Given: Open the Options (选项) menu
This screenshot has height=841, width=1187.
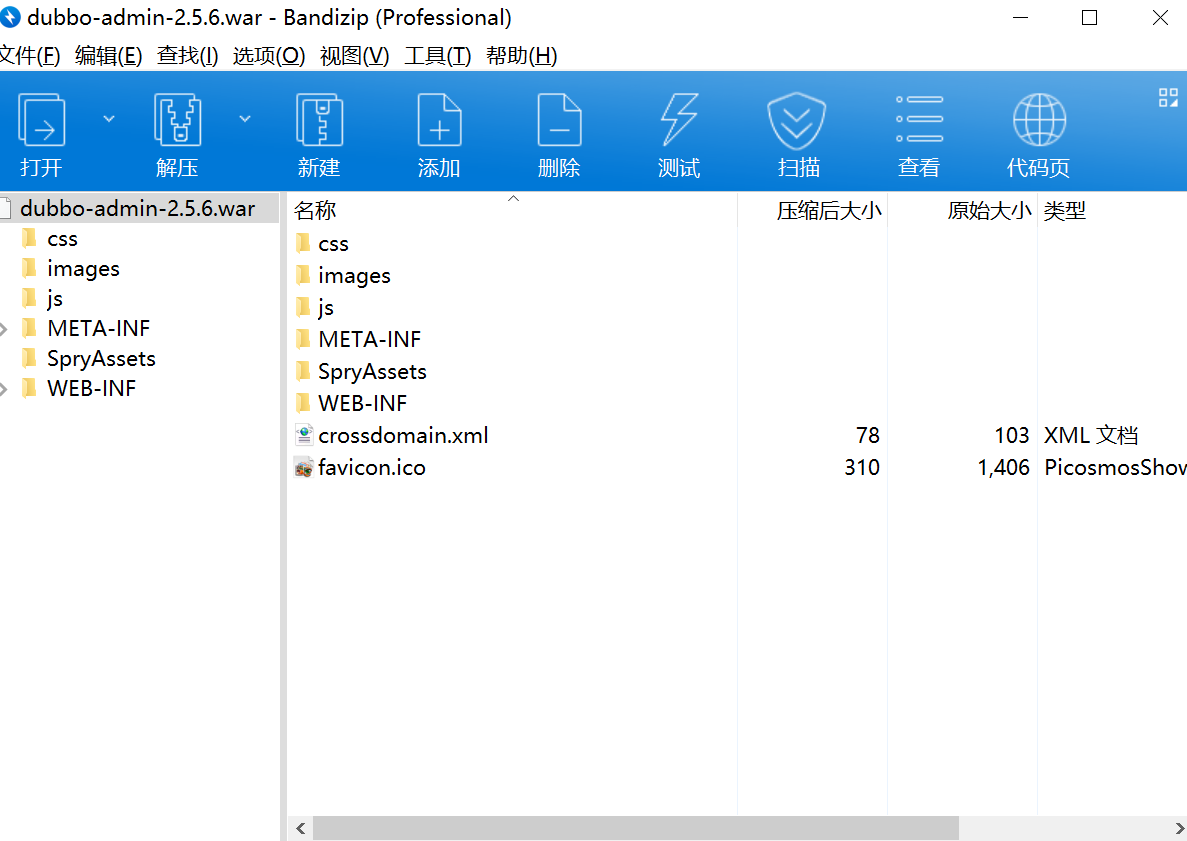Looking at the screenshot, I should click(268, 56).
